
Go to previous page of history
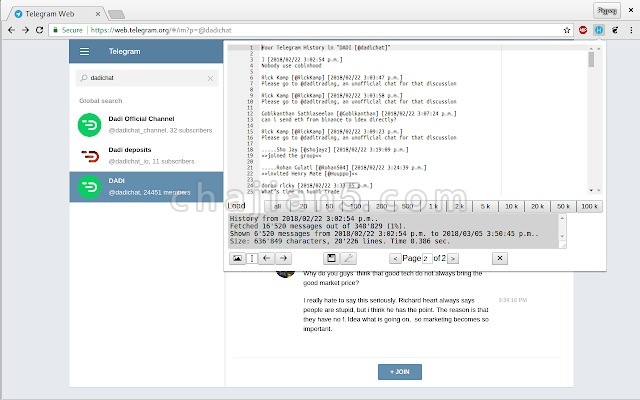click(395, 258)
